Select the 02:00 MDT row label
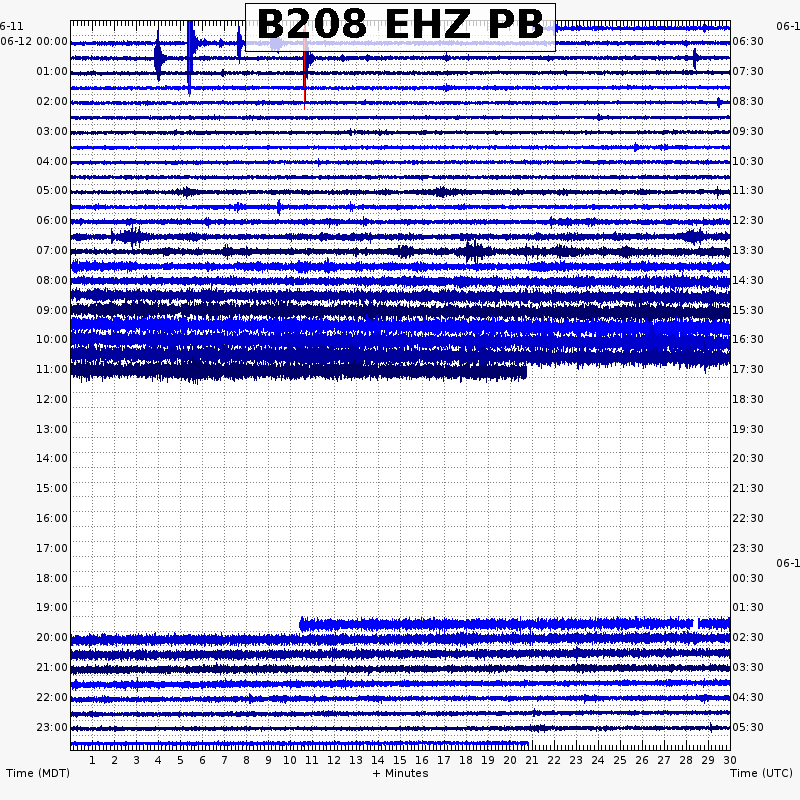This screenshot has height=800, width=800. click(x=52, y=102)
